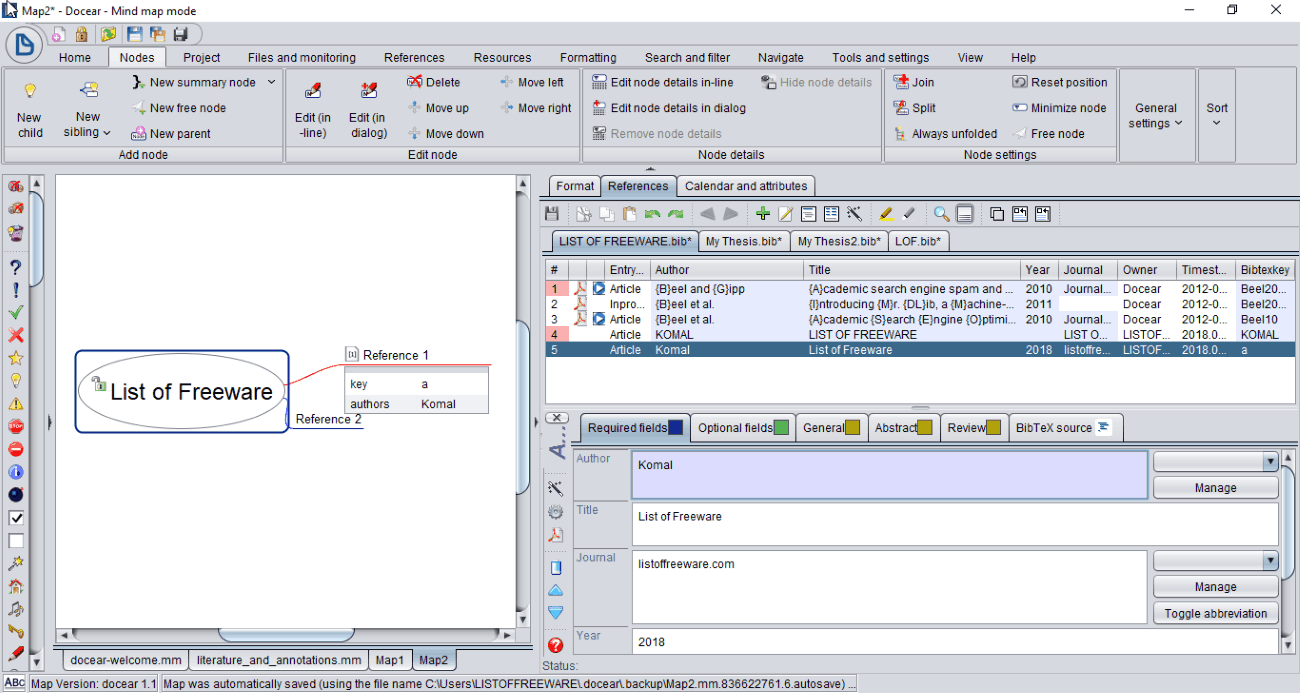Click the PDF icon in row 1
1300x693 pixels.
[x=579, y=288]
